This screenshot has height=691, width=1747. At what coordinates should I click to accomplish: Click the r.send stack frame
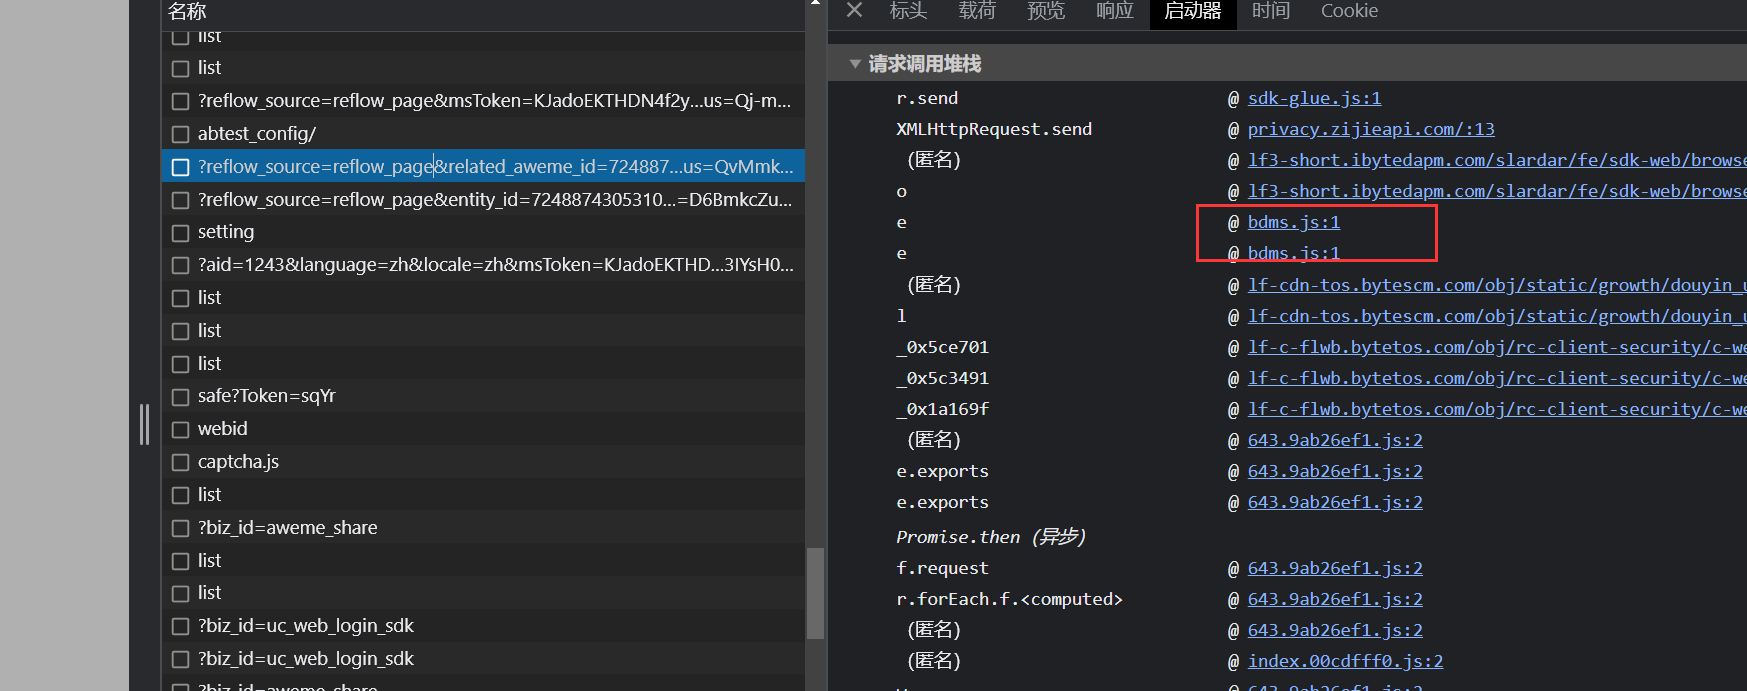(927, 98)
